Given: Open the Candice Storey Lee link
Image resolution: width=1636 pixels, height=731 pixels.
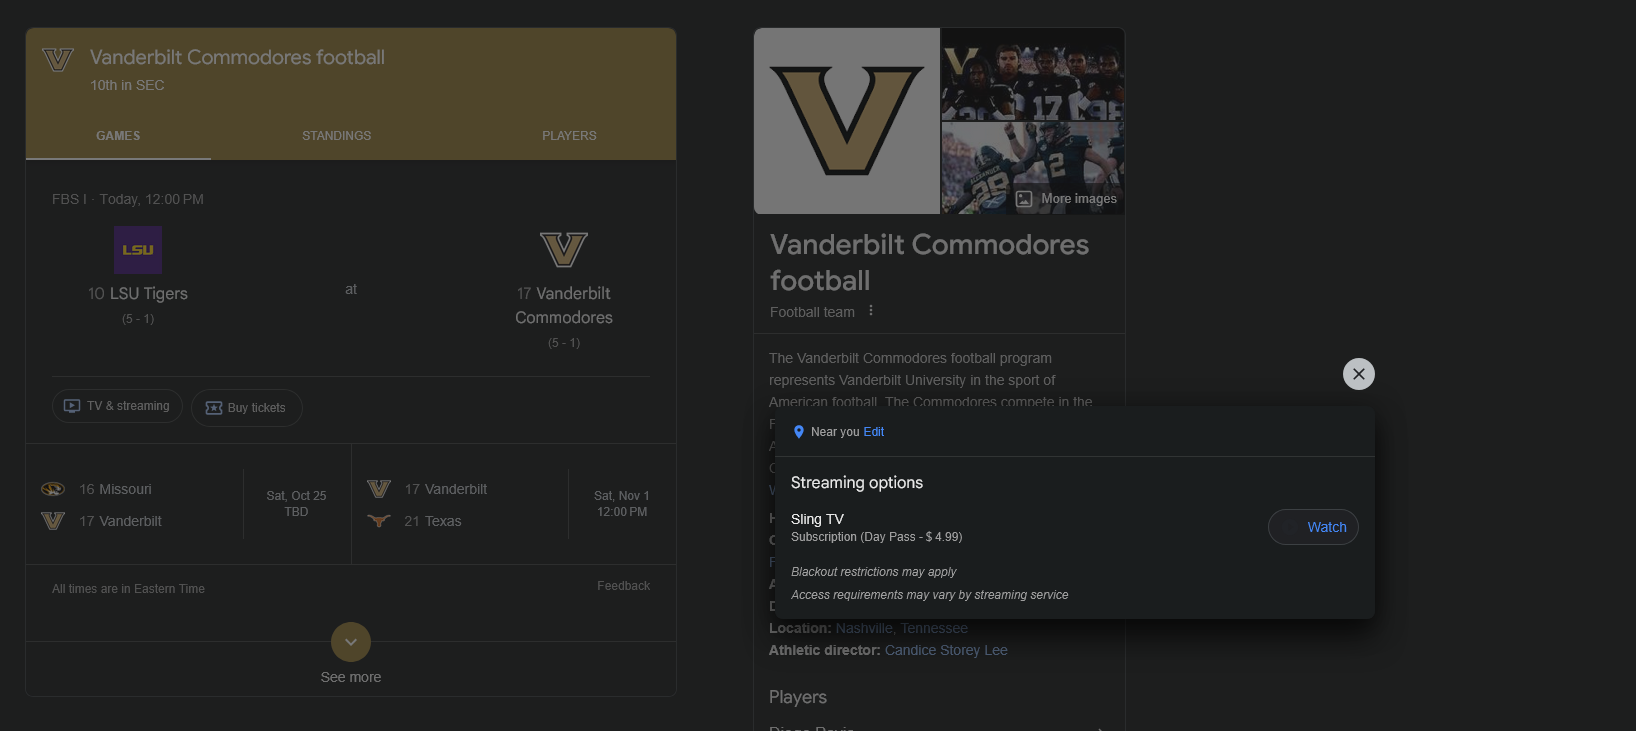Looking at the screenshot, I should (946, 650).
